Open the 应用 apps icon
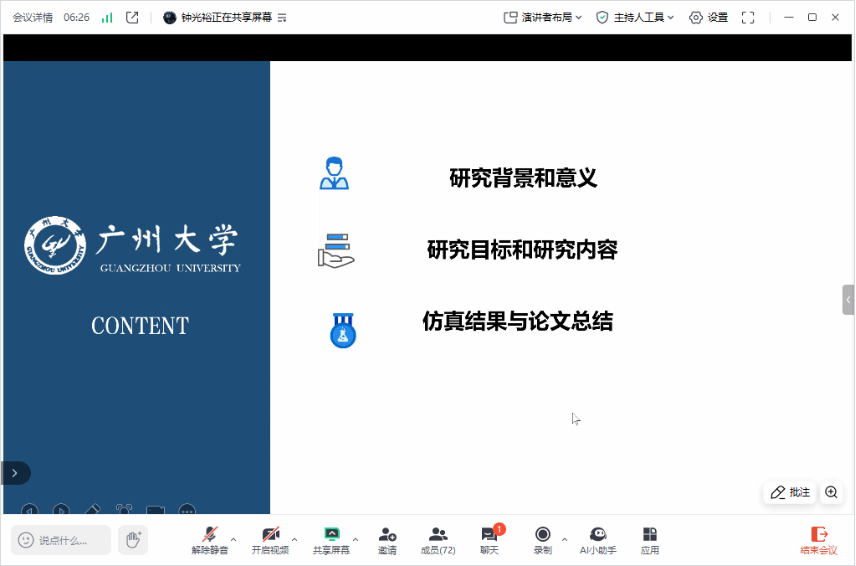The width and height of the screenshot is (856, 566). coord(650,539)
